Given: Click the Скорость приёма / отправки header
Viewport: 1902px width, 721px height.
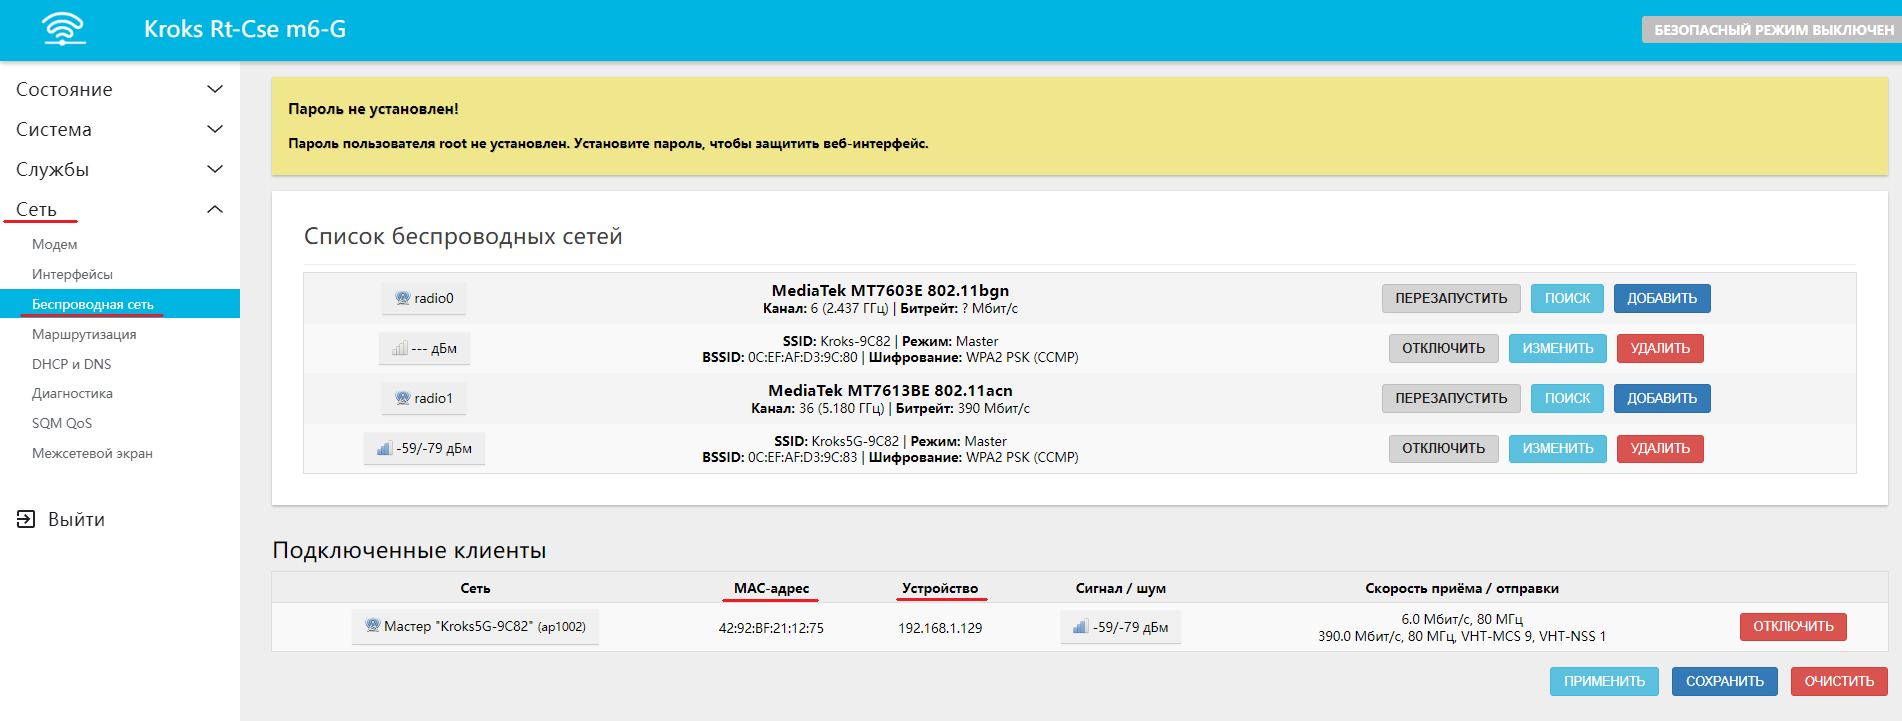Looking at the screenshot, I should click(x=1462, y=588).
